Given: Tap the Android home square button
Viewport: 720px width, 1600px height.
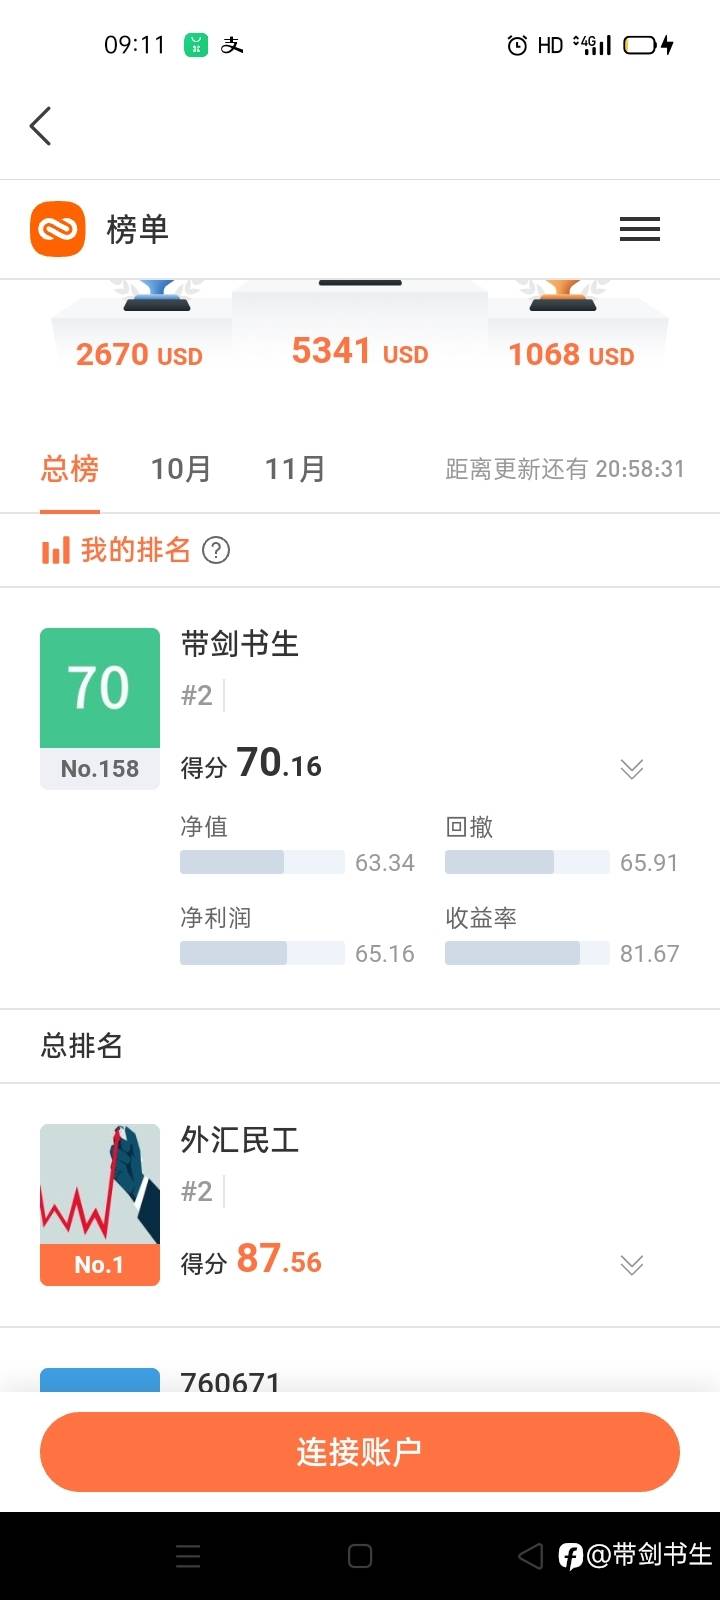Looking at the screenshot, I should [360, 1556].
